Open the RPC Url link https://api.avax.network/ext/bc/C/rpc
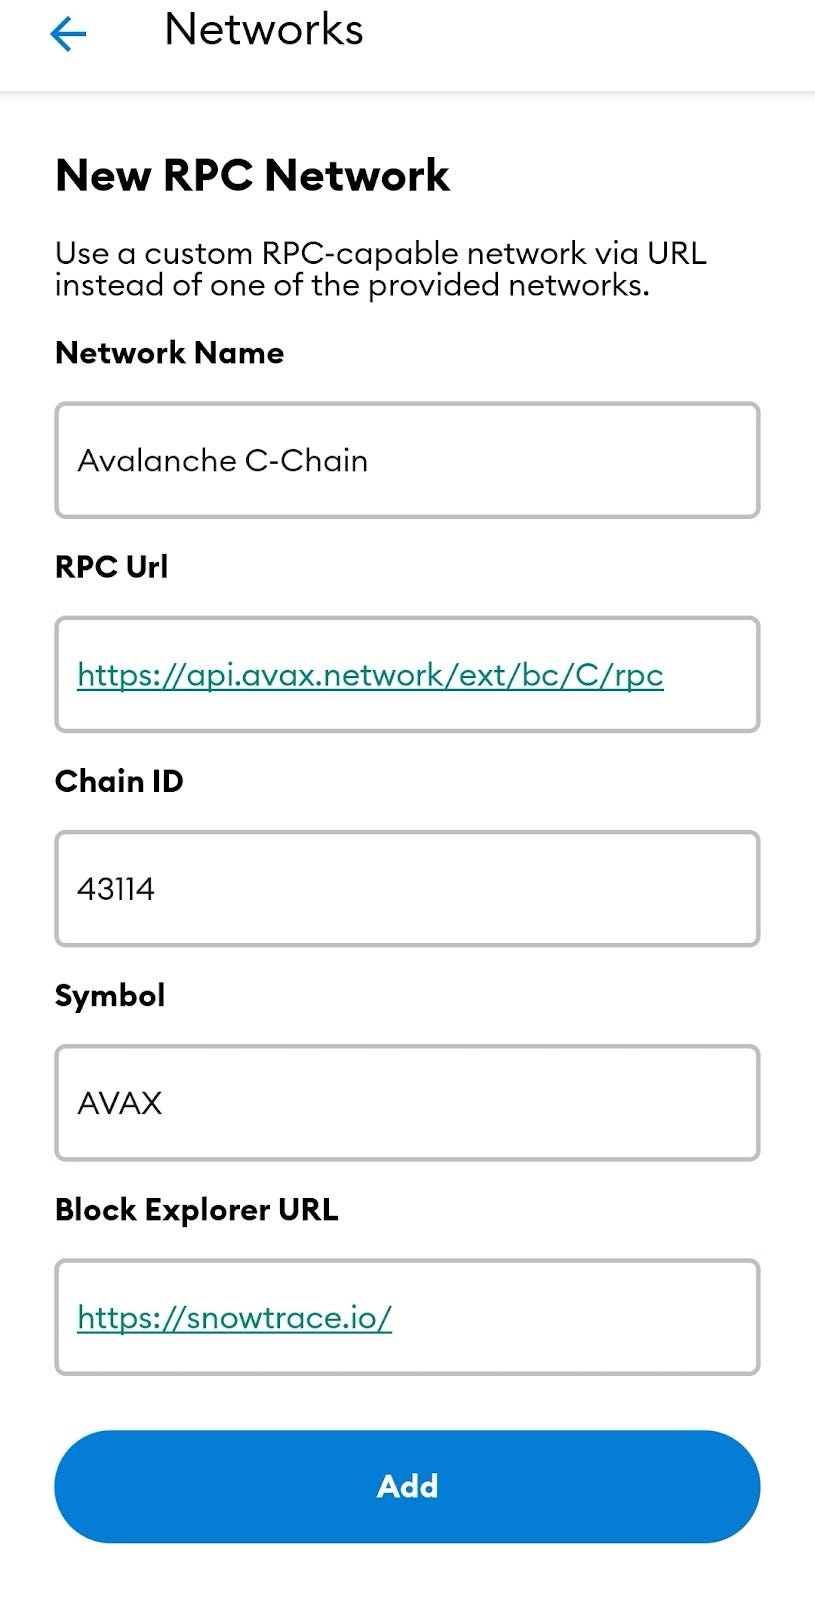Screen dimensions: 815x1600 tap(370, 675)
